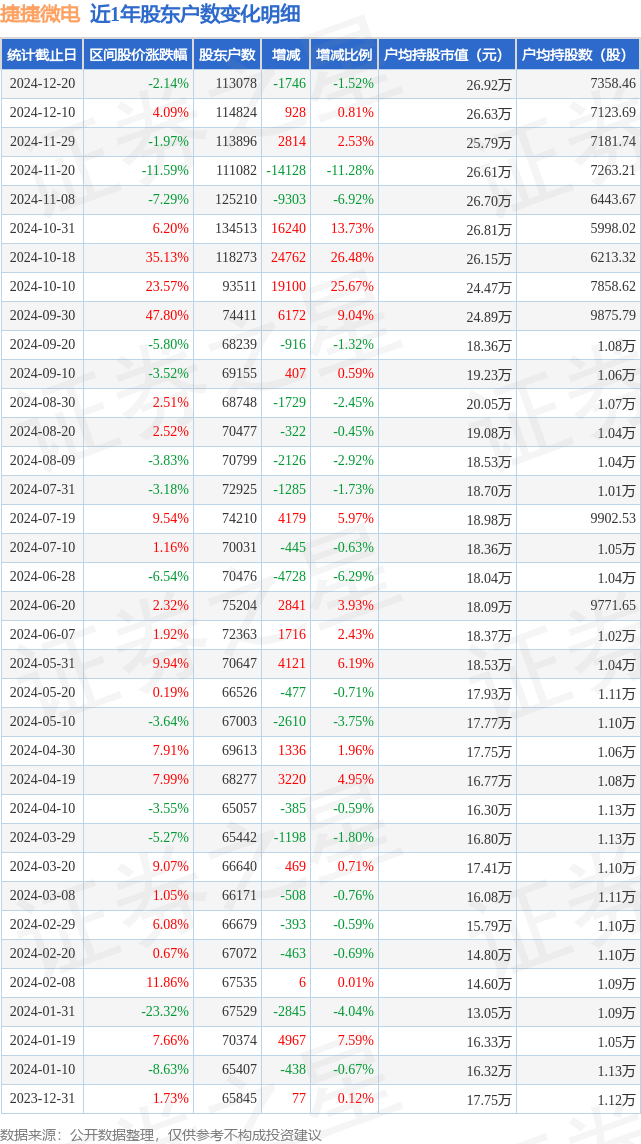Image resolution: width=641 pixels, height=1144 pixels.
Task: Click the 捷捷微电 title text
Action: [42, 14]
